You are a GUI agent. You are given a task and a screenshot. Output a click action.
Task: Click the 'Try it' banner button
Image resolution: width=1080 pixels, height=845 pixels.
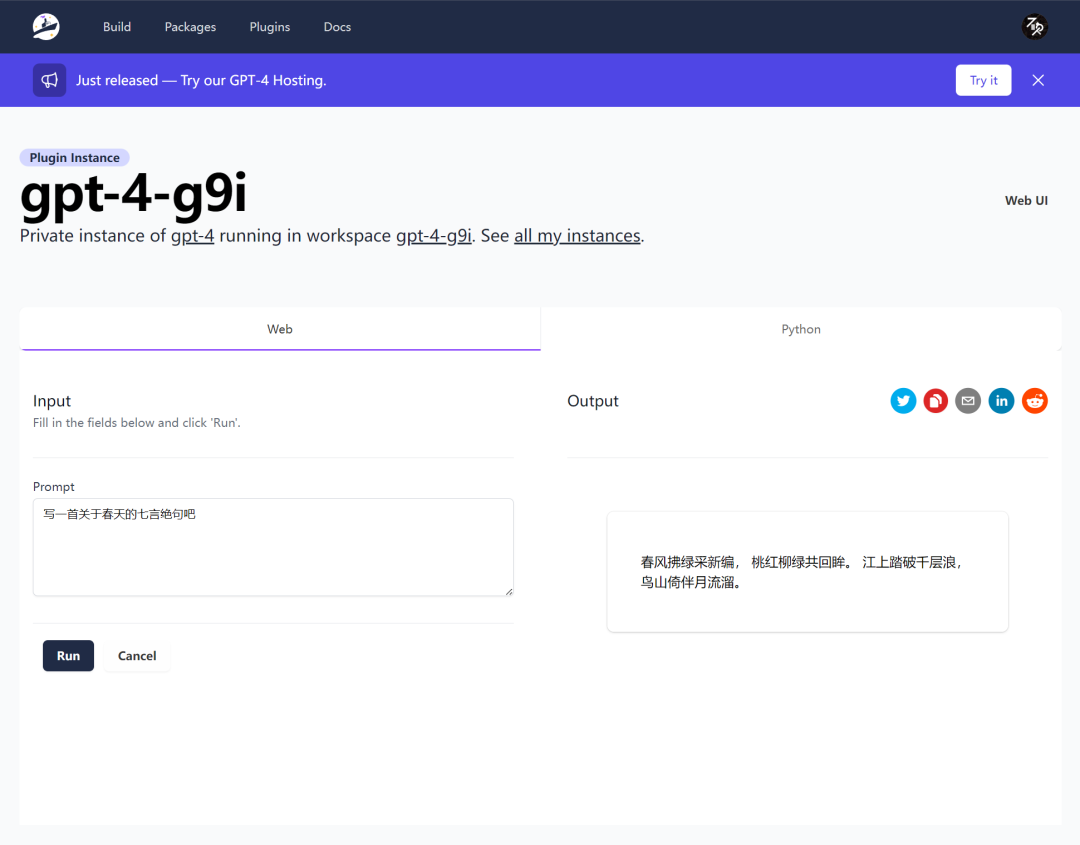[x=983, y=80]
